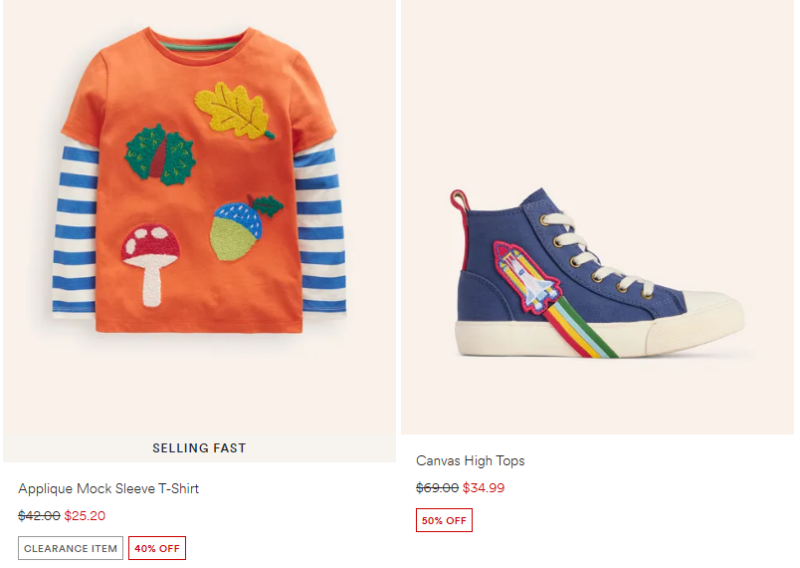The image size is (800, 568).
Task: Click the crossed-out $42.00 original price
Action: coord(39,515)
